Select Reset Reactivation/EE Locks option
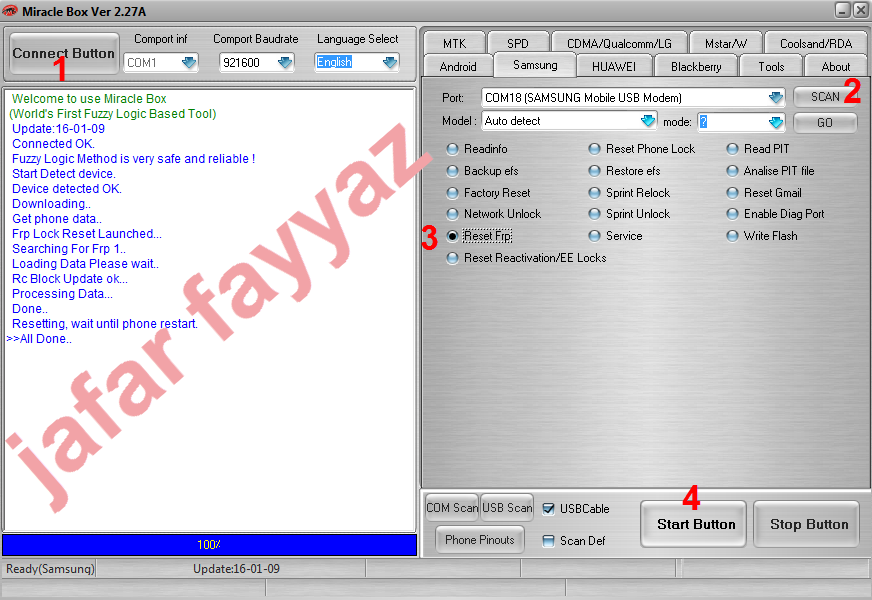Viewport: 872px width, 600px height. 526,258
